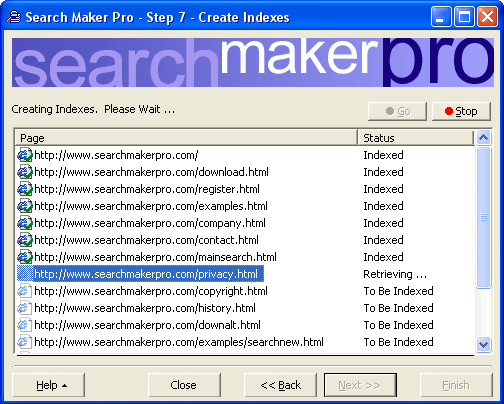Click the icon next to contact.html entry
Image resolution: width=504 pixels, height=404 pixels.
(25, 240)
